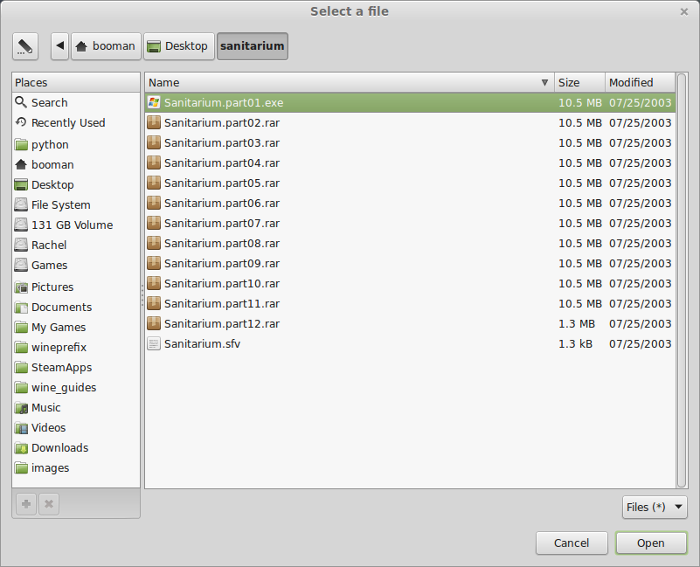Select Sanitarium.part01.exe file
This screenshot has height=567, width=700.
410,103
